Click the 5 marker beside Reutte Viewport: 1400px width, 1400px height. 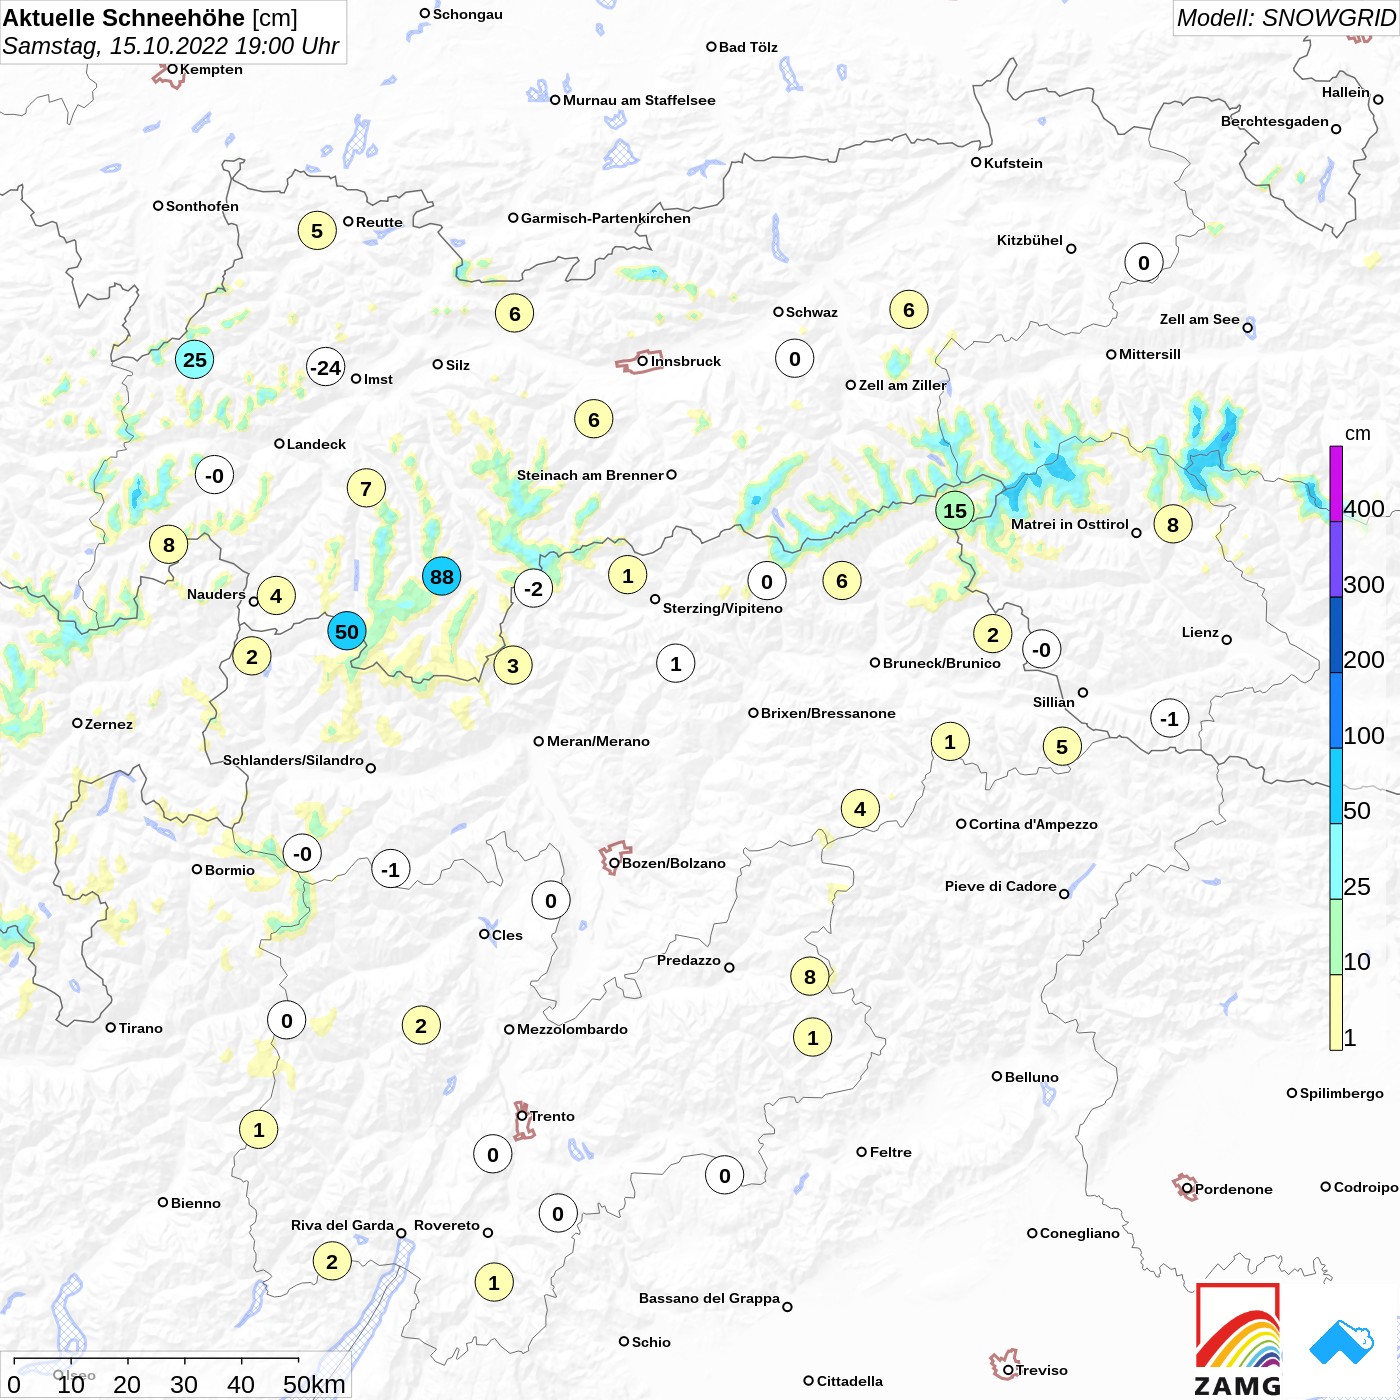click(x=317, y=230)
